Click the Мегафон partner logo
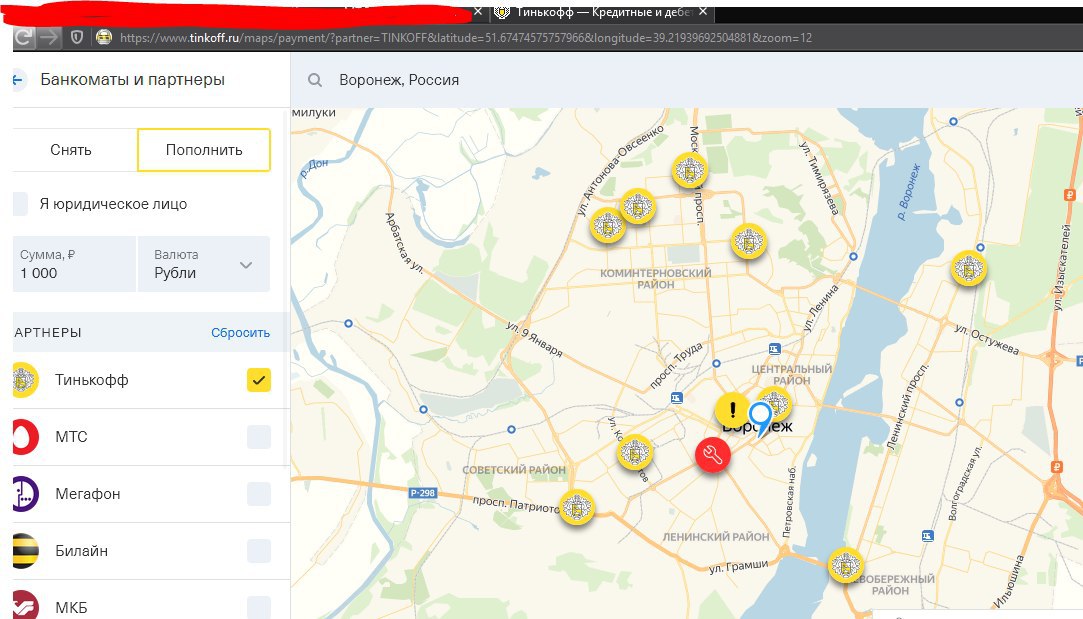 pyautogui.click(x=25, y=494)
